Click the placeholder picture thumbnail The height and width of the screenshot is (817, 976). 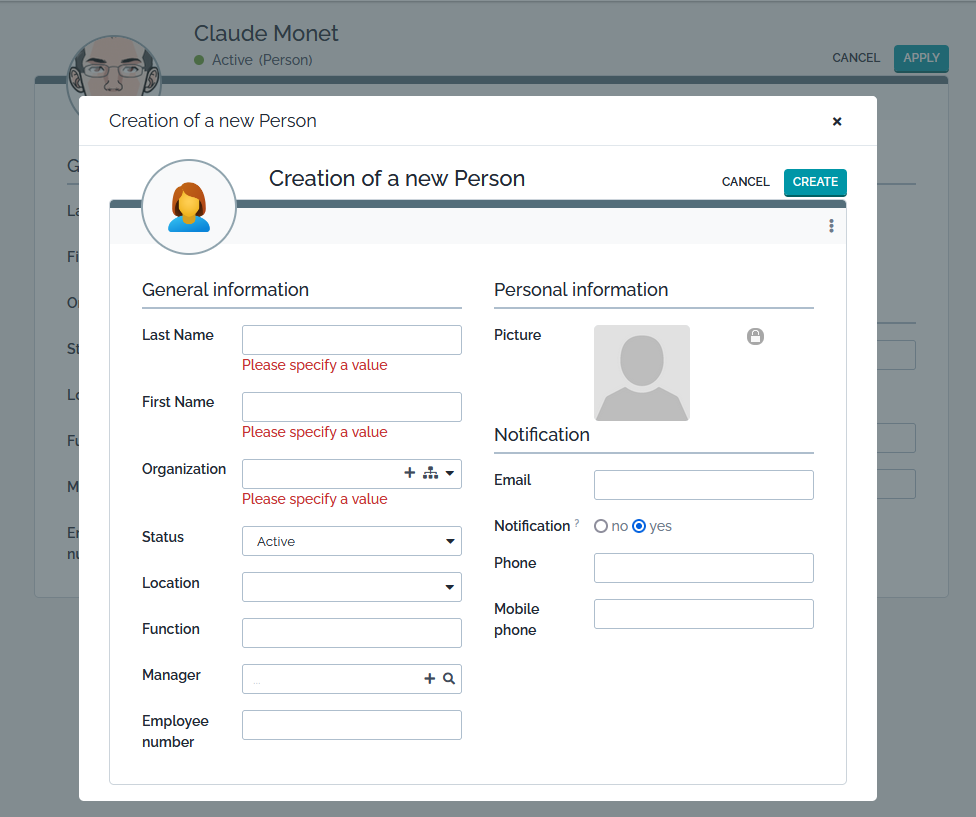[x=641, y=372]
